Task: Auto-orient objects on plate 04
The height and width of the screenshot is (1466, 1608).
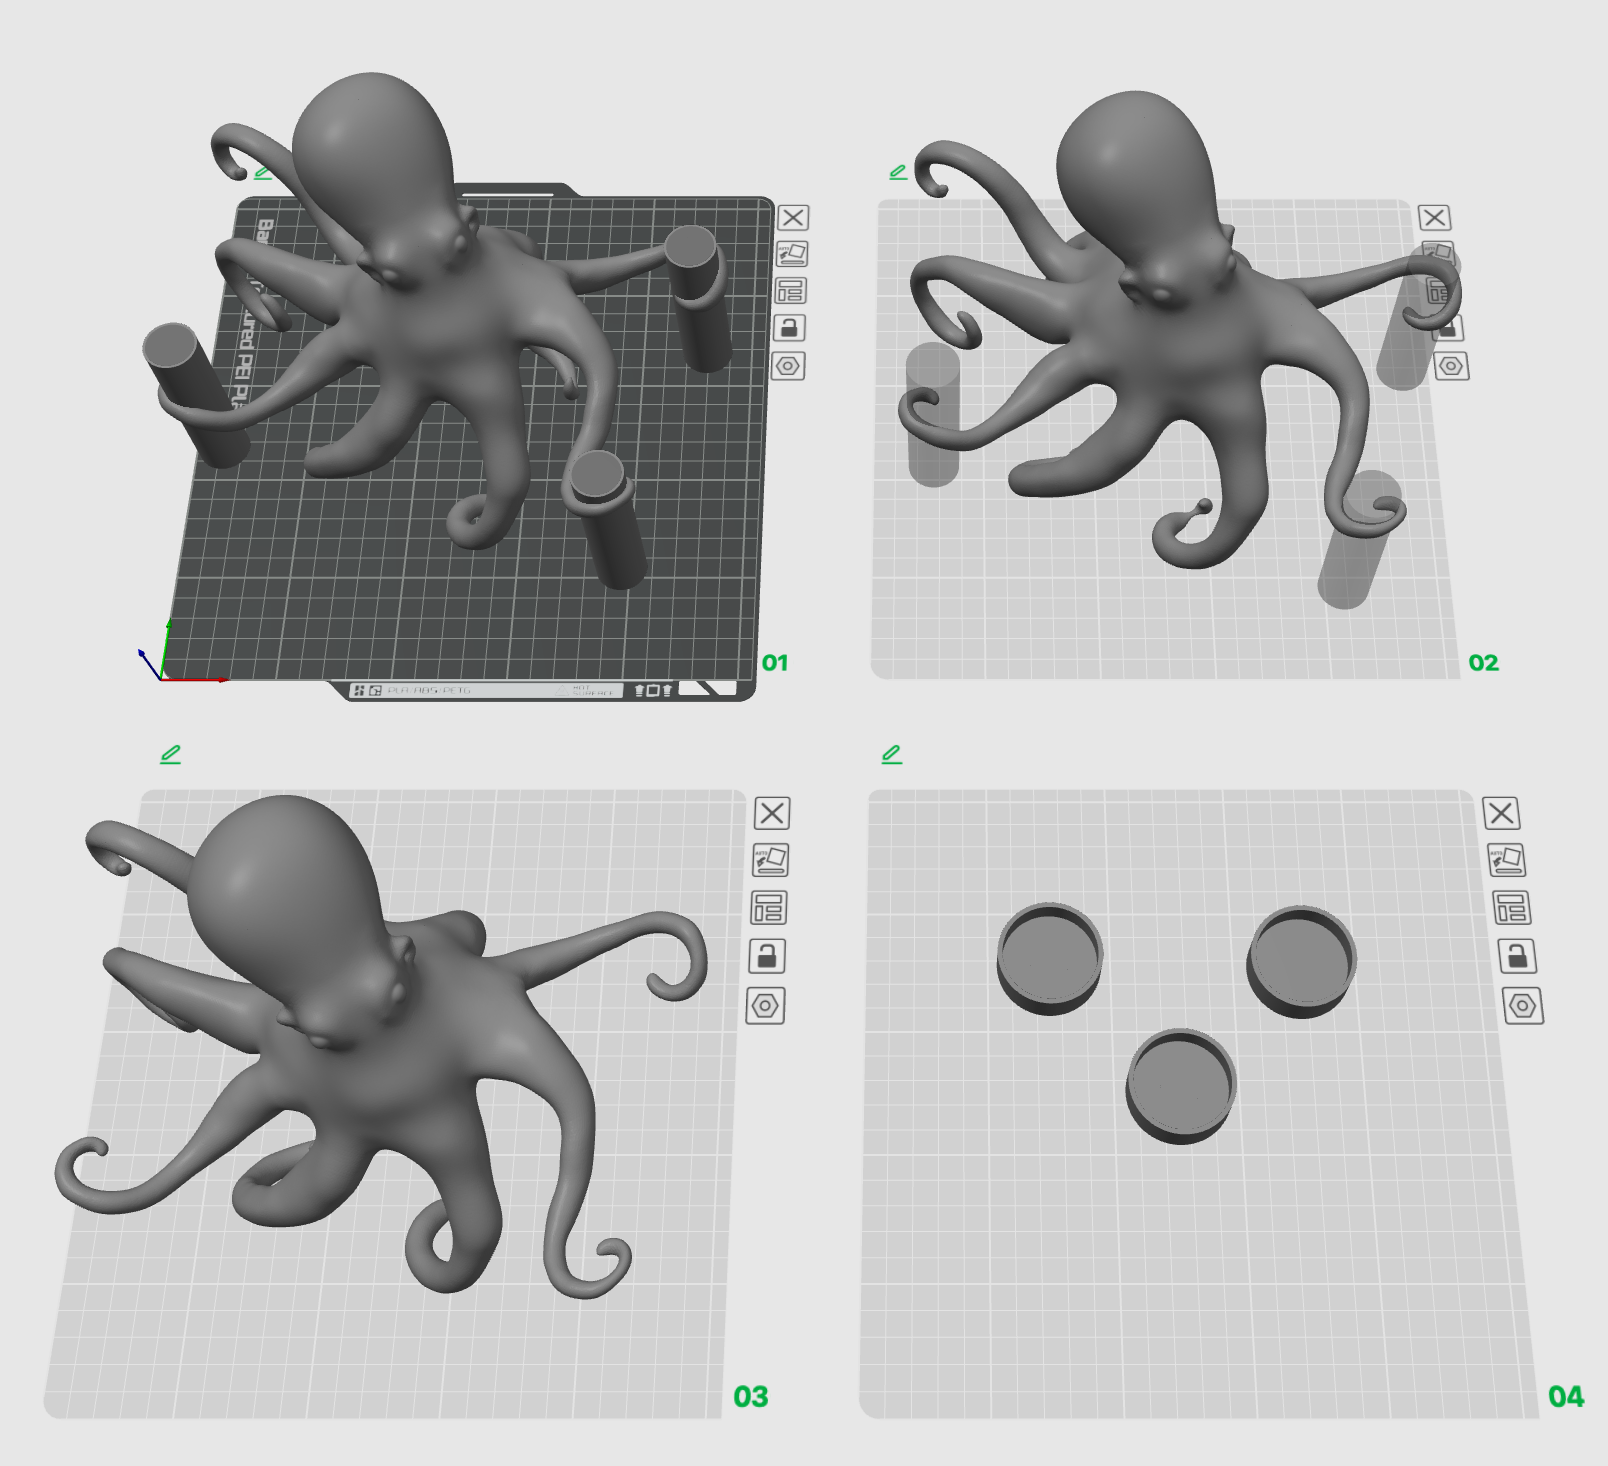Action: click(x=1507, y=860)
